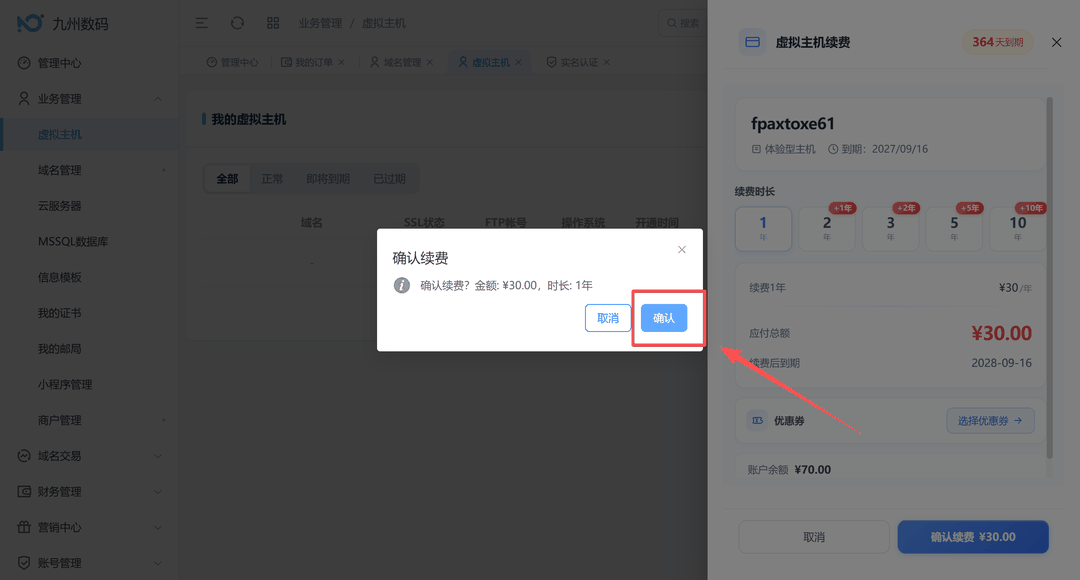Image resolution: width=1080 pixels, height=580 pixels.
Task: Click the 取消 button in confirm dialog
Action: pos(608,318)
